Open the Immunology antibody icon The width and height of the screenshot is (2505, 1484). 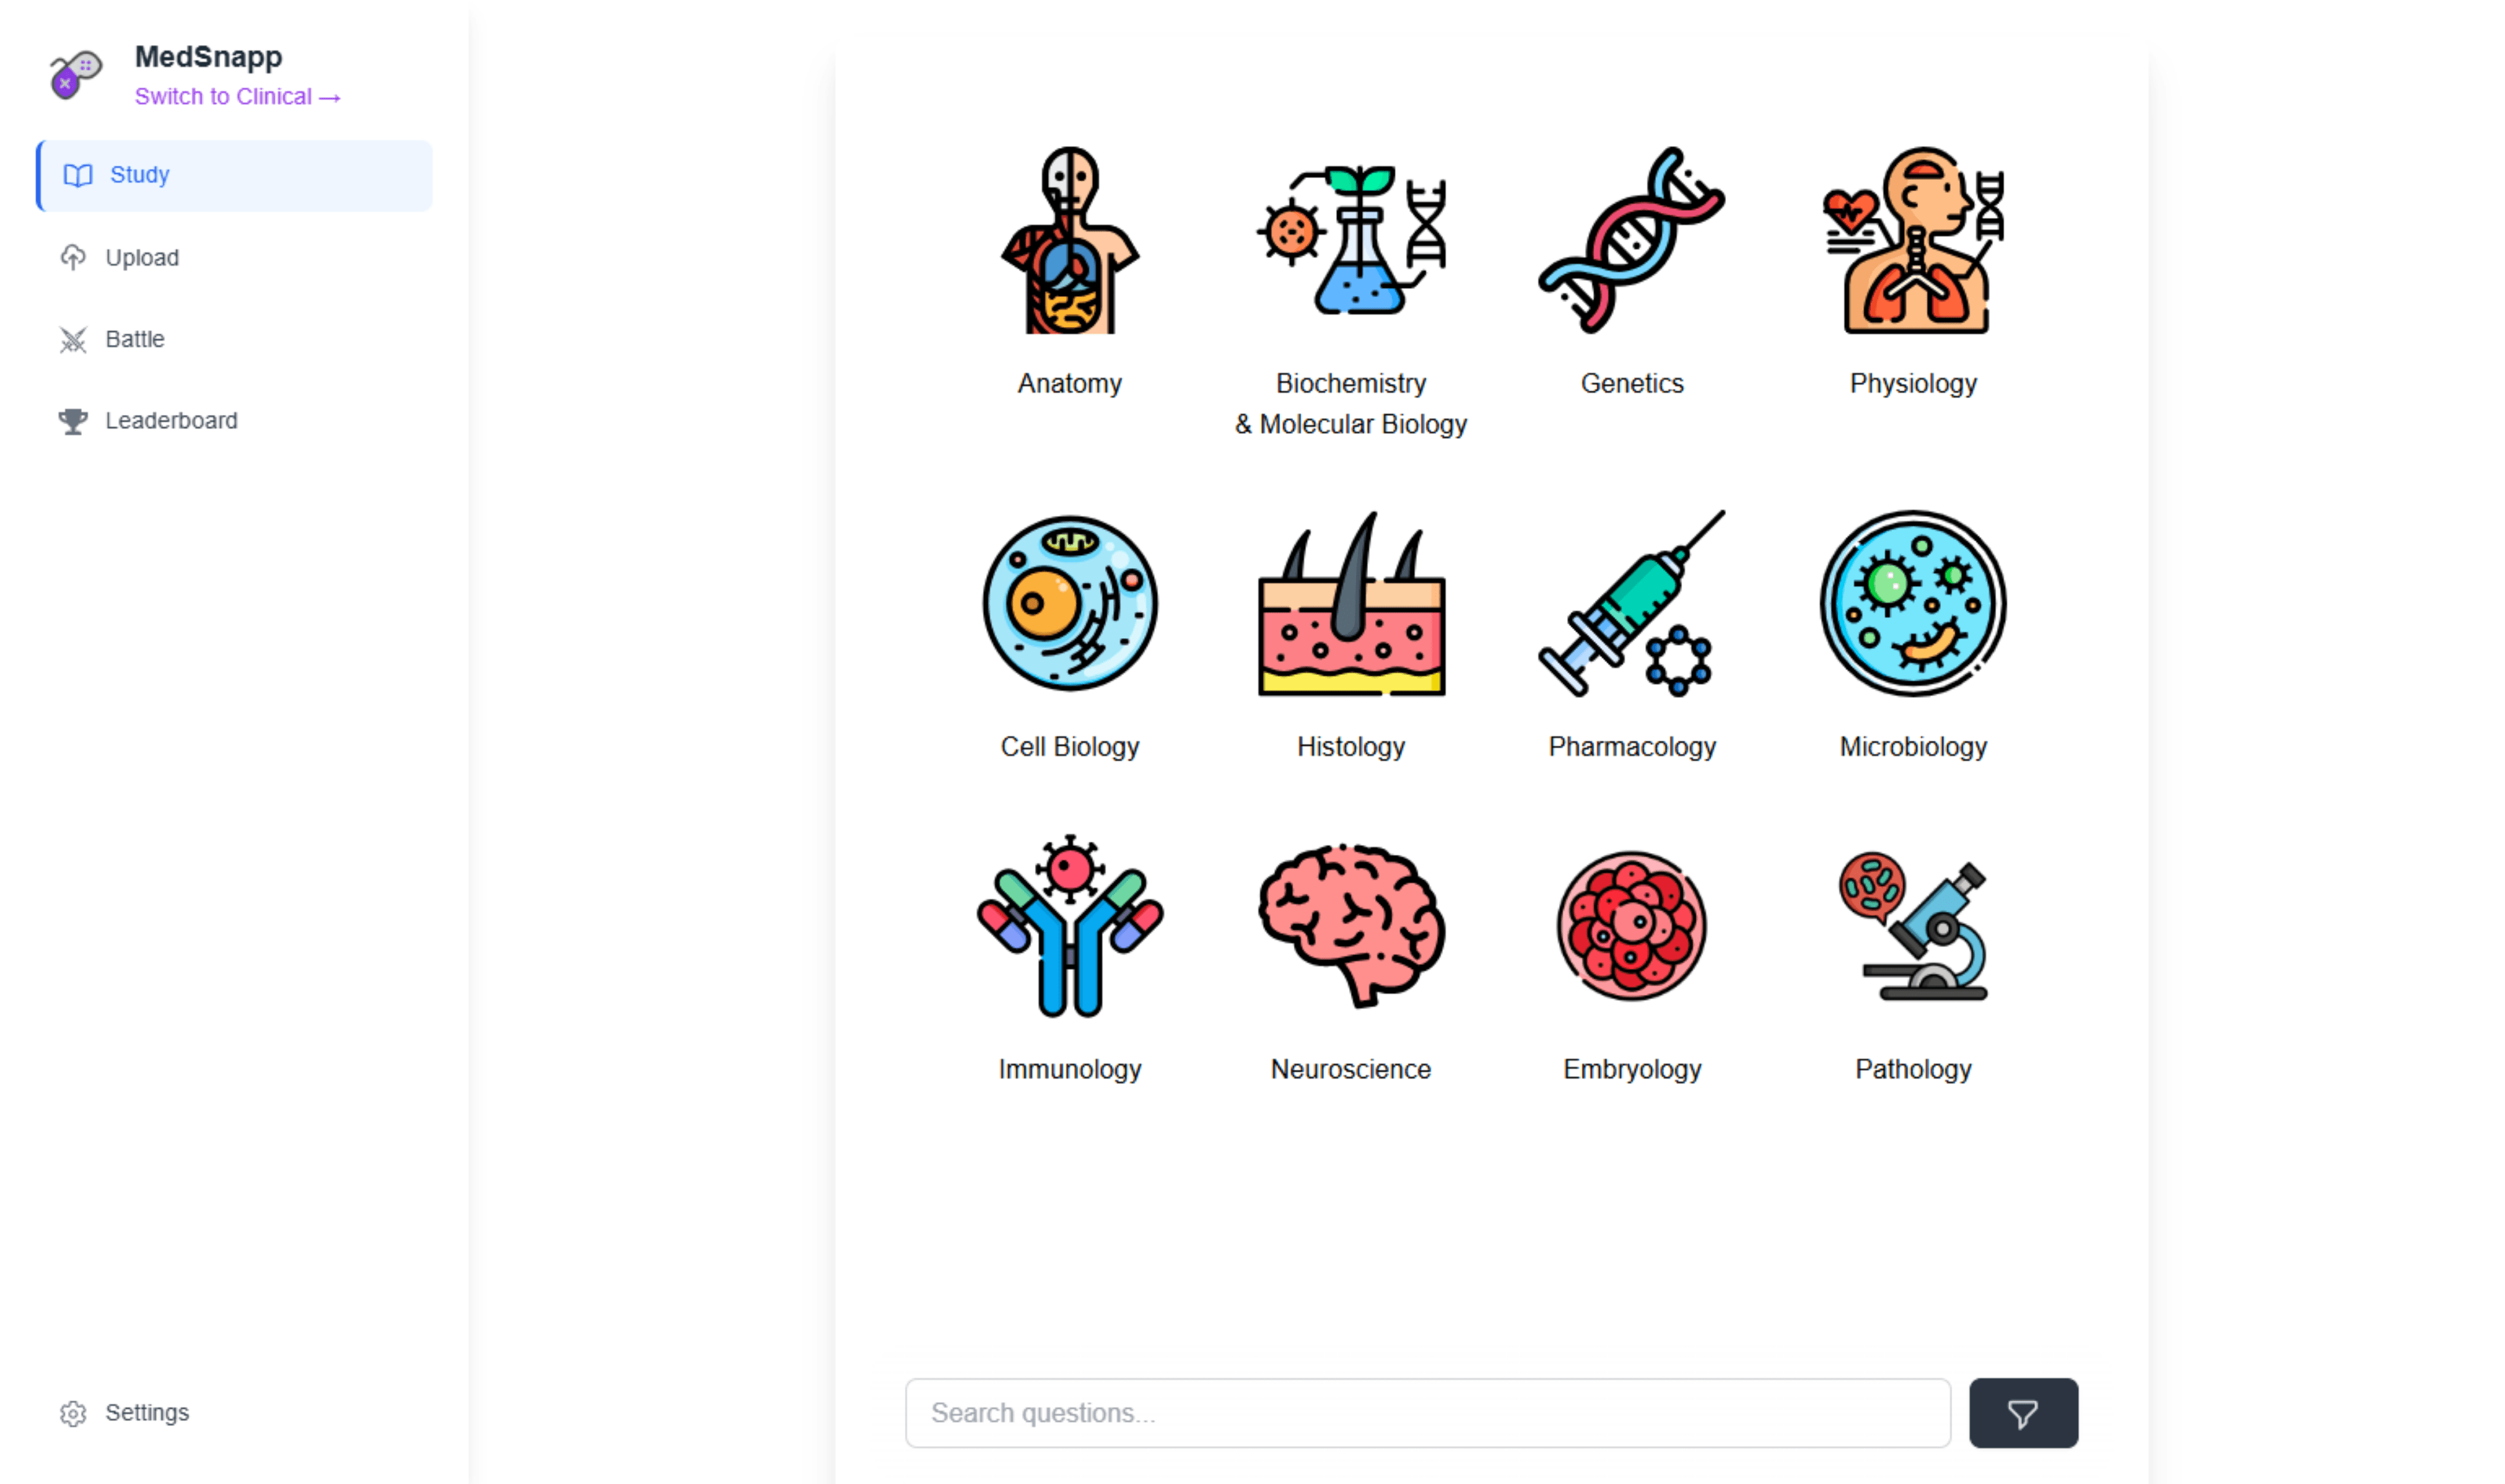(1069, 925)
